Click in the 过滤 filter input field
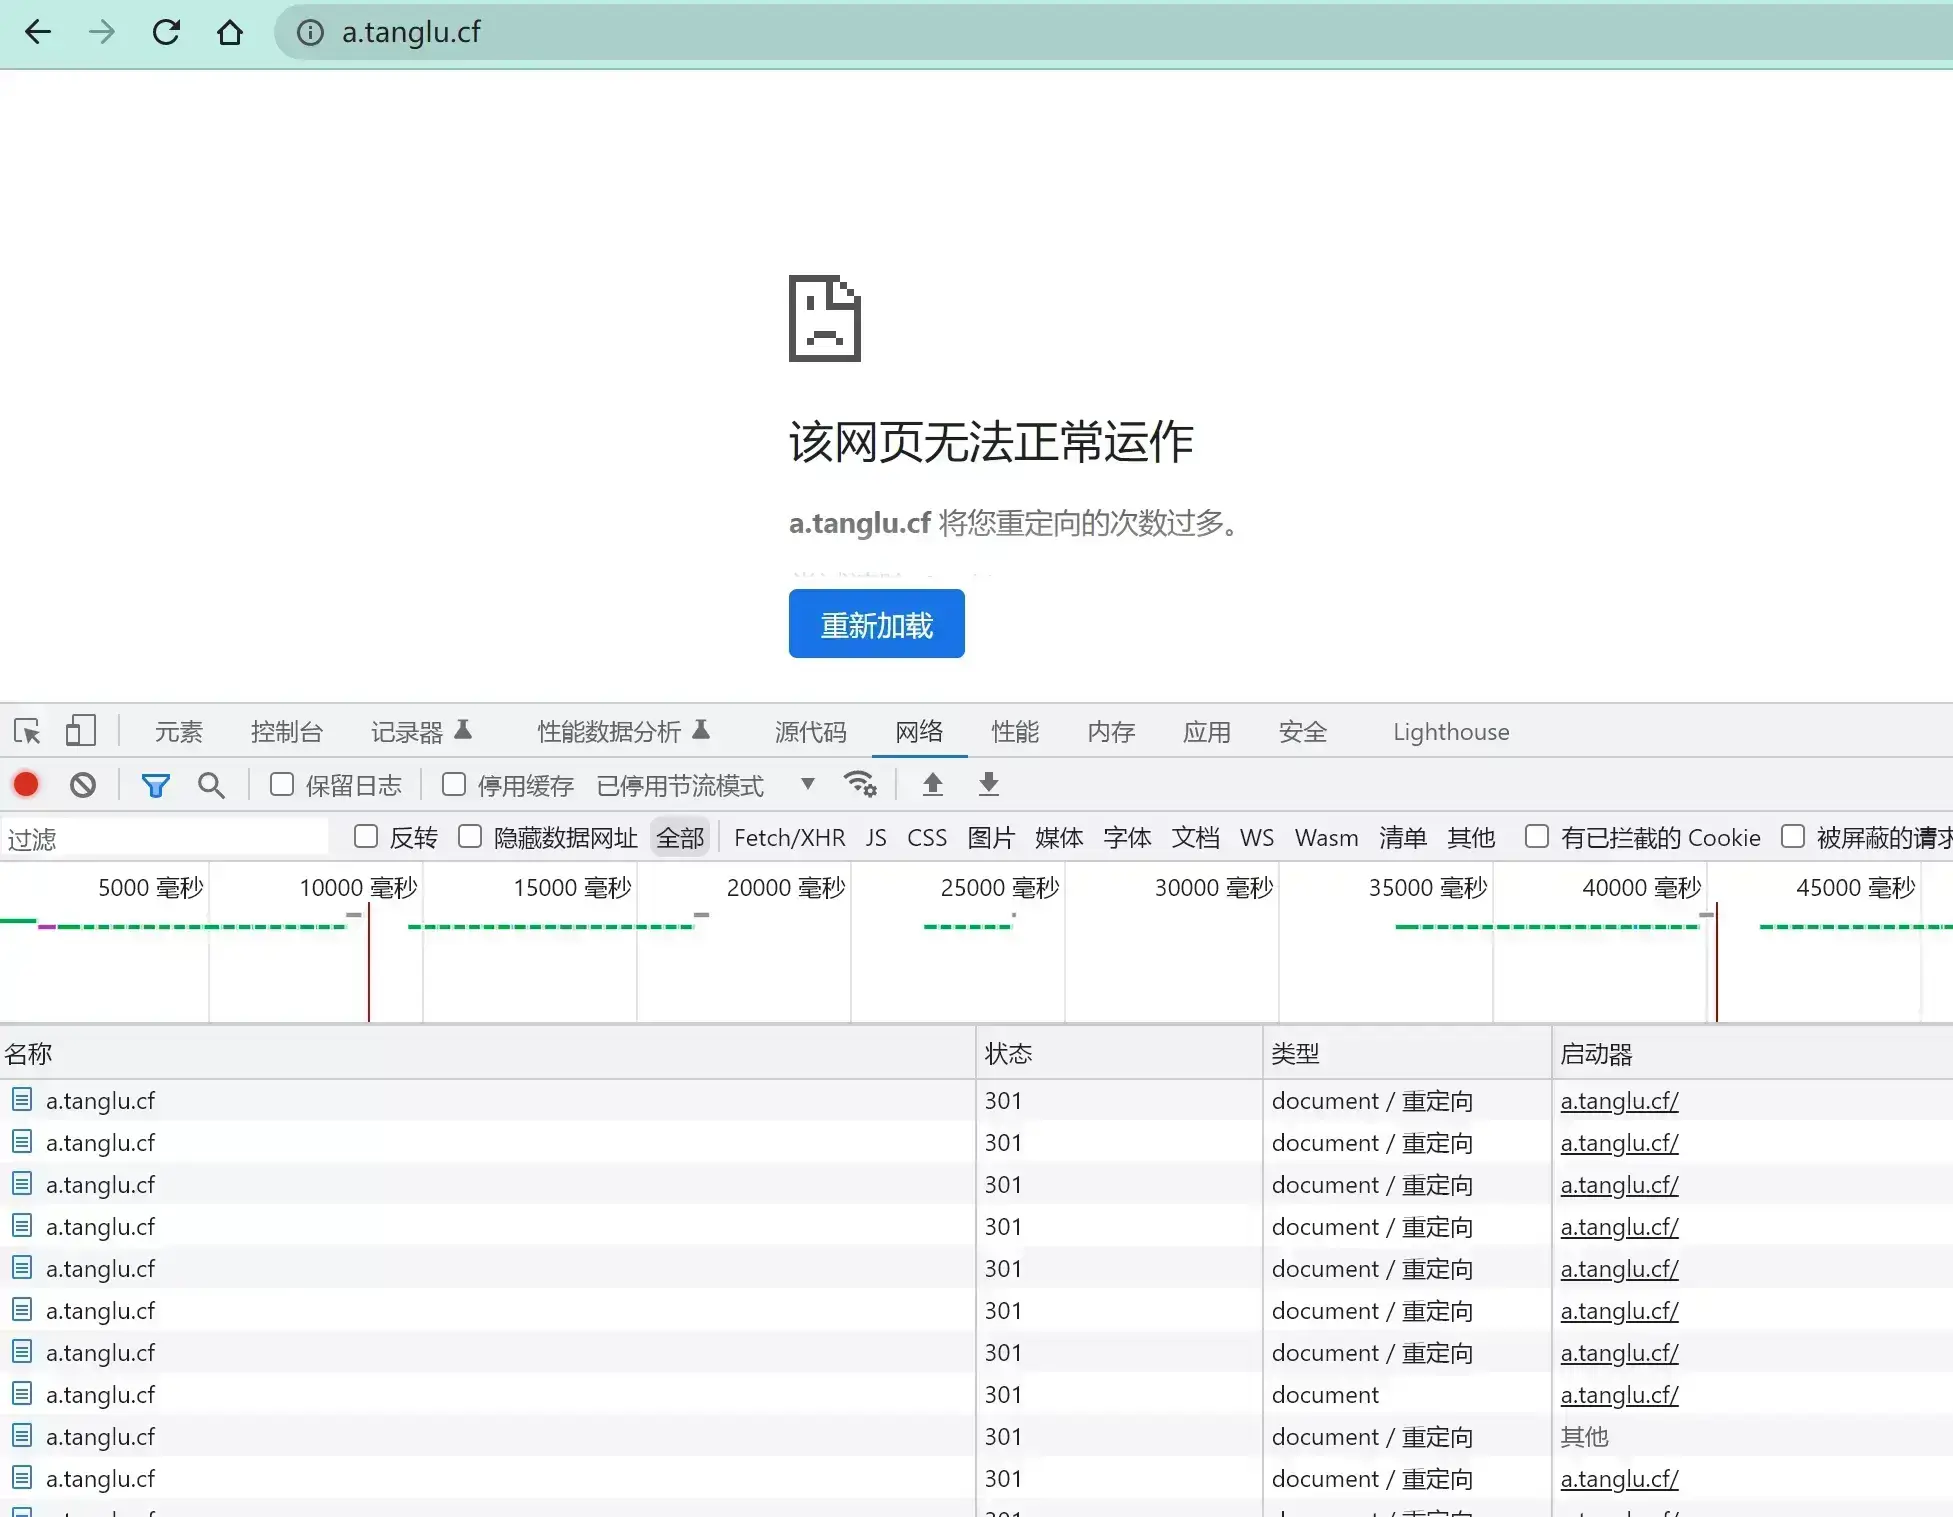This screenshot has width=1953, height=1517. (x=165, y=838)
